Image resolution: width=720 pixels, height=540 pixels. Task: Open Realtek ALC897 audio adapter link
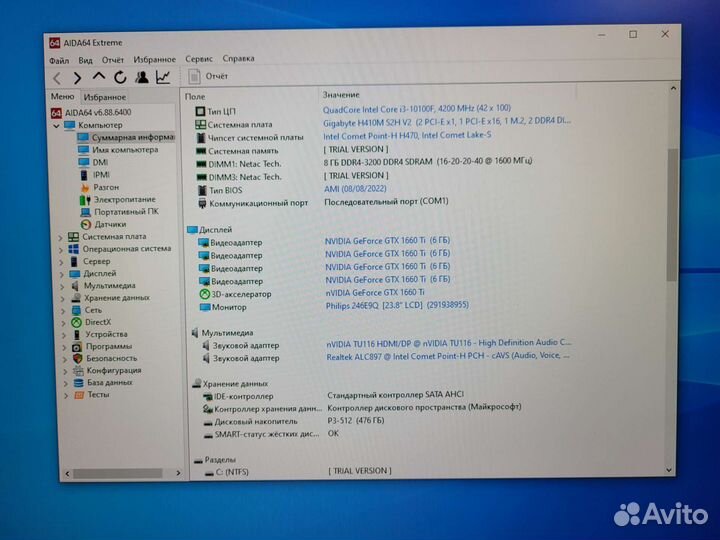pos(448,356)
